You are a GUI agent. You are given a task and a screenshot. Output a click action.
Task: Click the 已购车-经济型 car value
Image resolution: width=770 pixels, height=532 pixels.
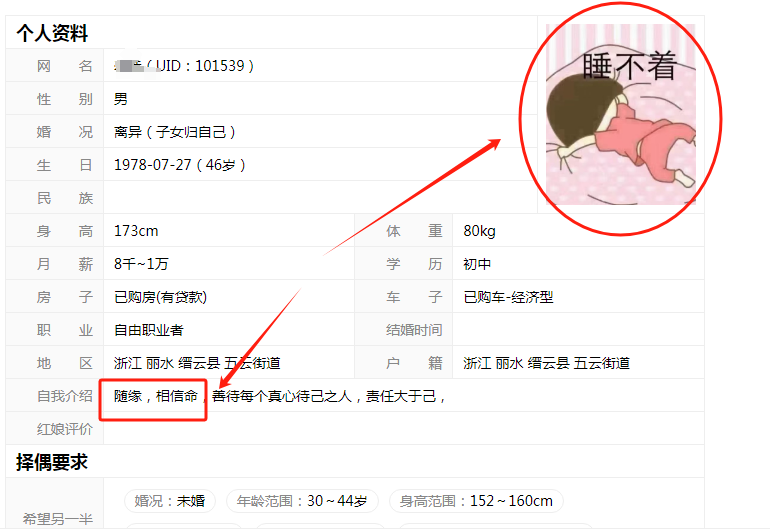click(x=508, y=297)
